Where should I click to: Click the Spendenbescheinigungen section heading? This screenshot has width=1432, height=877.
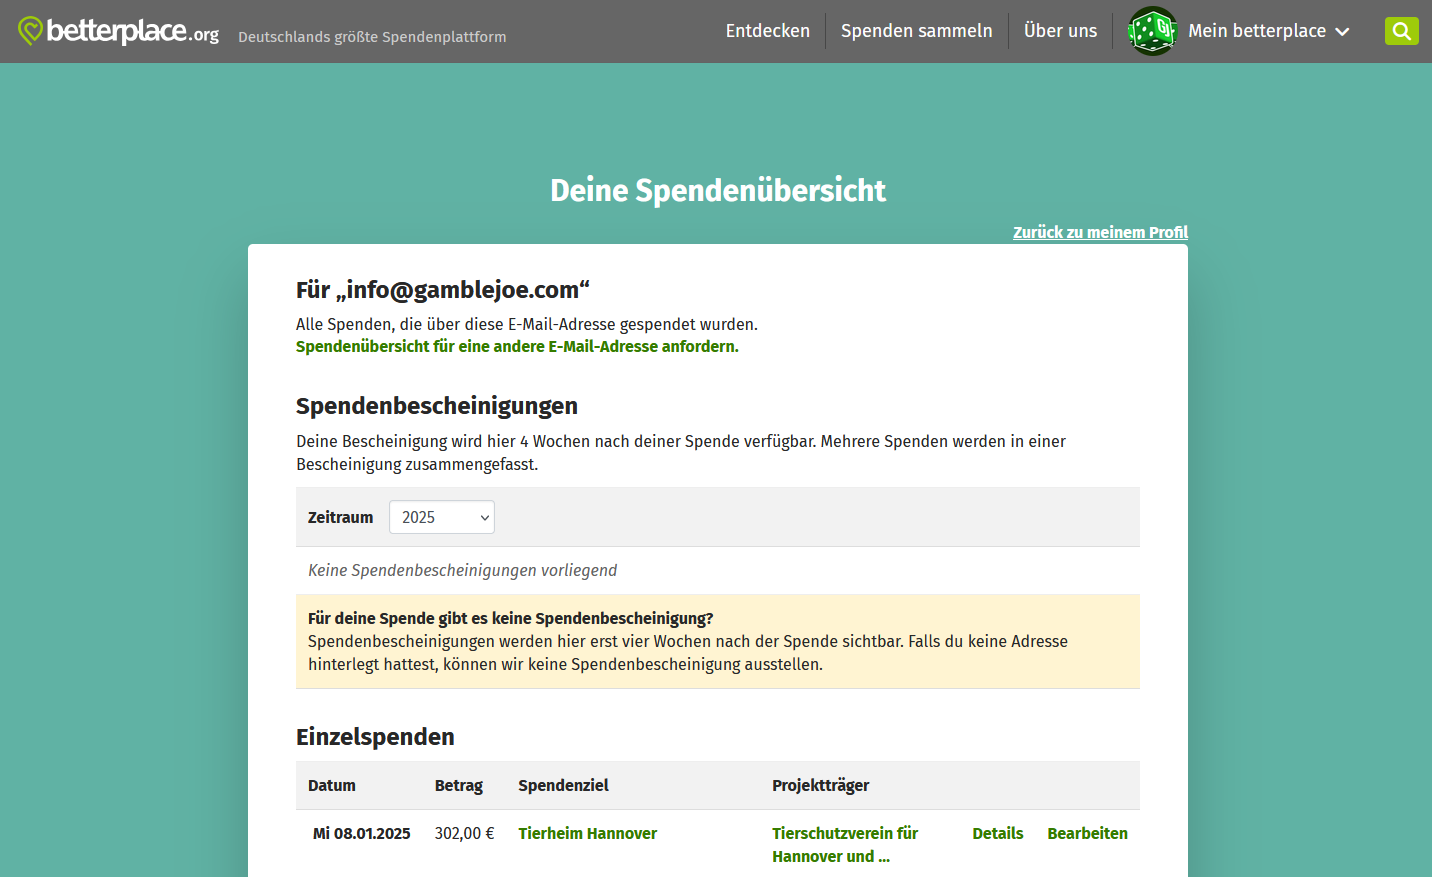(x=437, y=406)
